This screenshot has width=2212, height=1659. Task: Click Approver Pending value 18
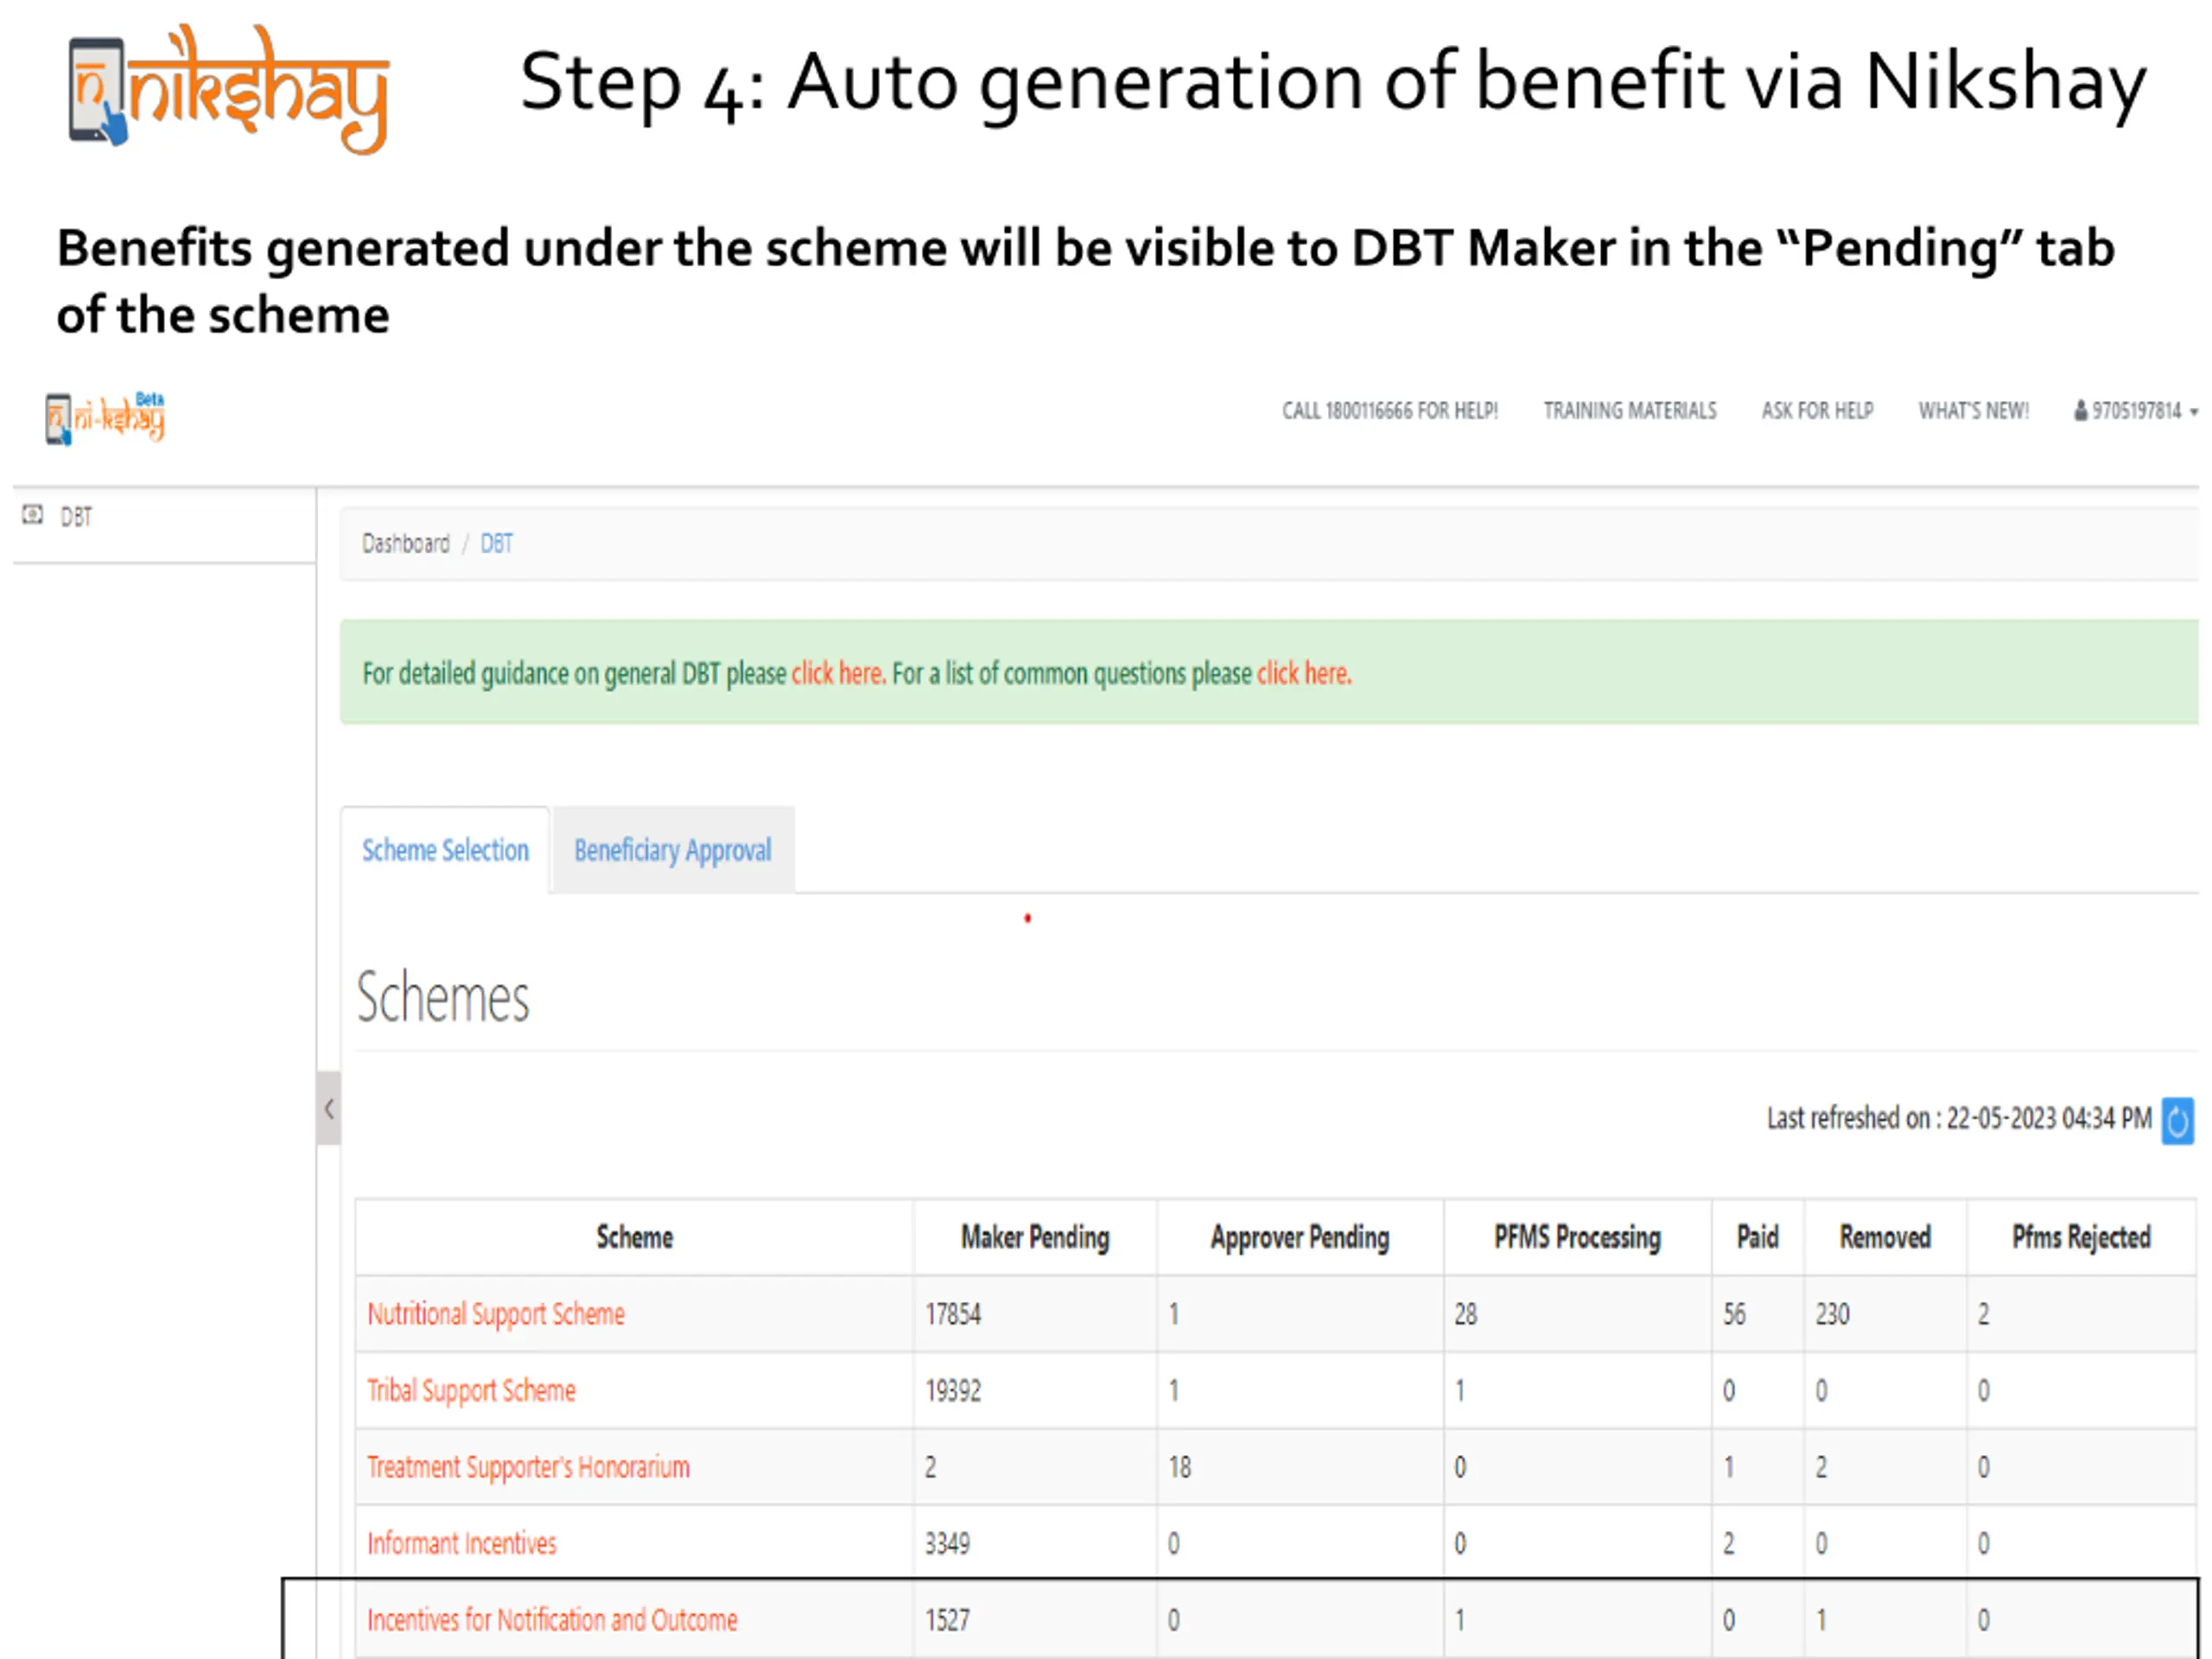pos(1179,1467)
